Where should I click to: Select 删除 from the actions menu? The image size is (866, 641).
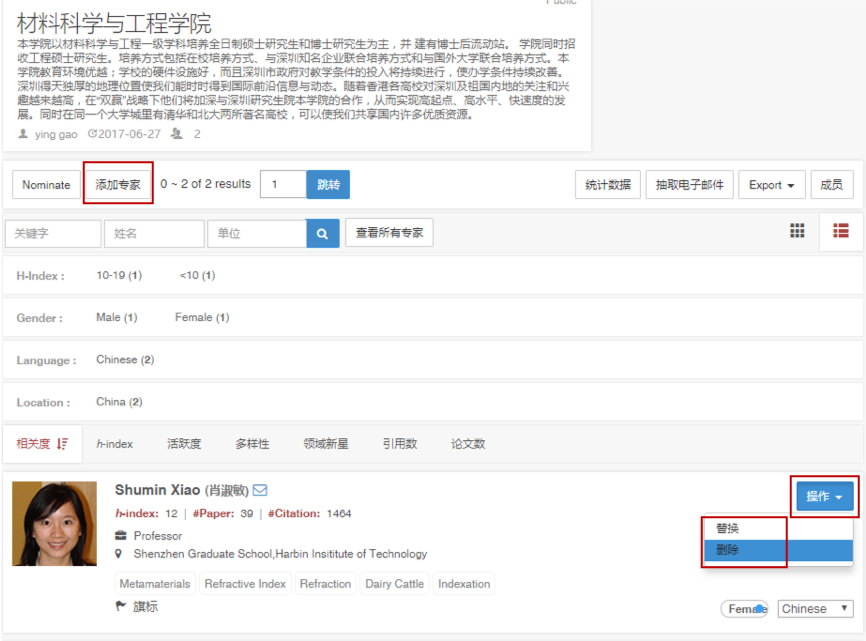(x=728, y=550)
